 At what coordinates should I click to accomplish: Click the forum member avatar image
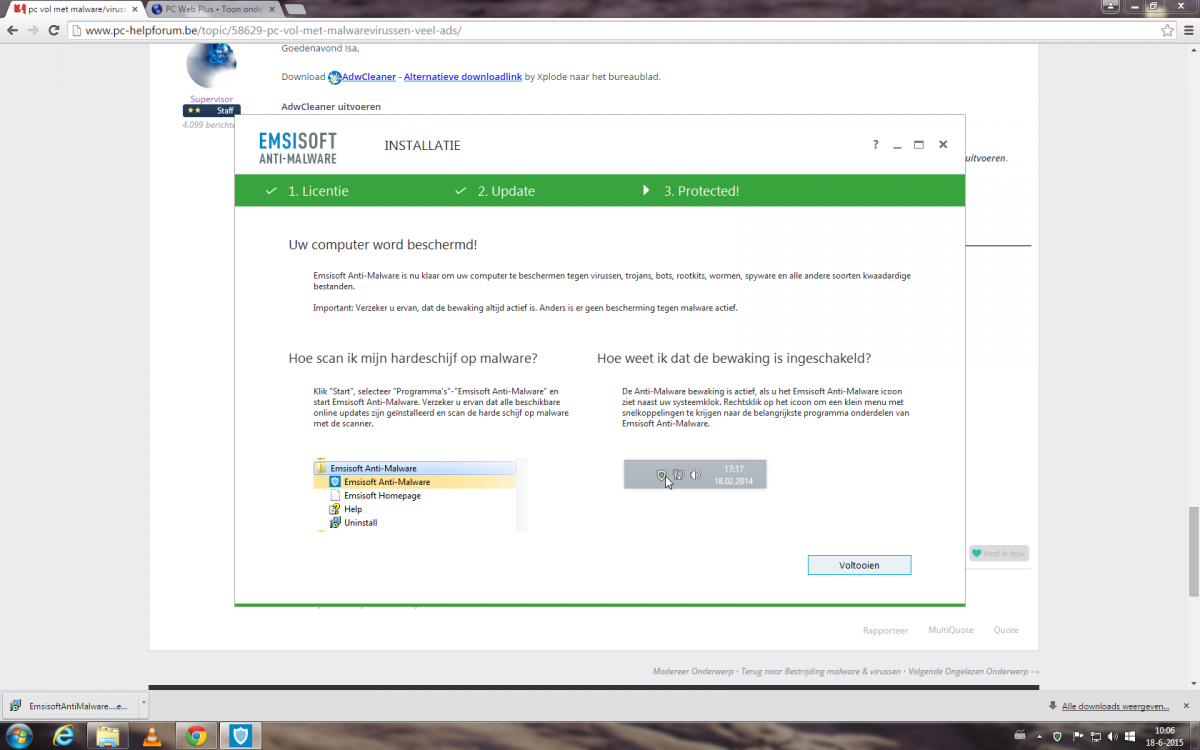pyautogui.click(x=211, y=65)
